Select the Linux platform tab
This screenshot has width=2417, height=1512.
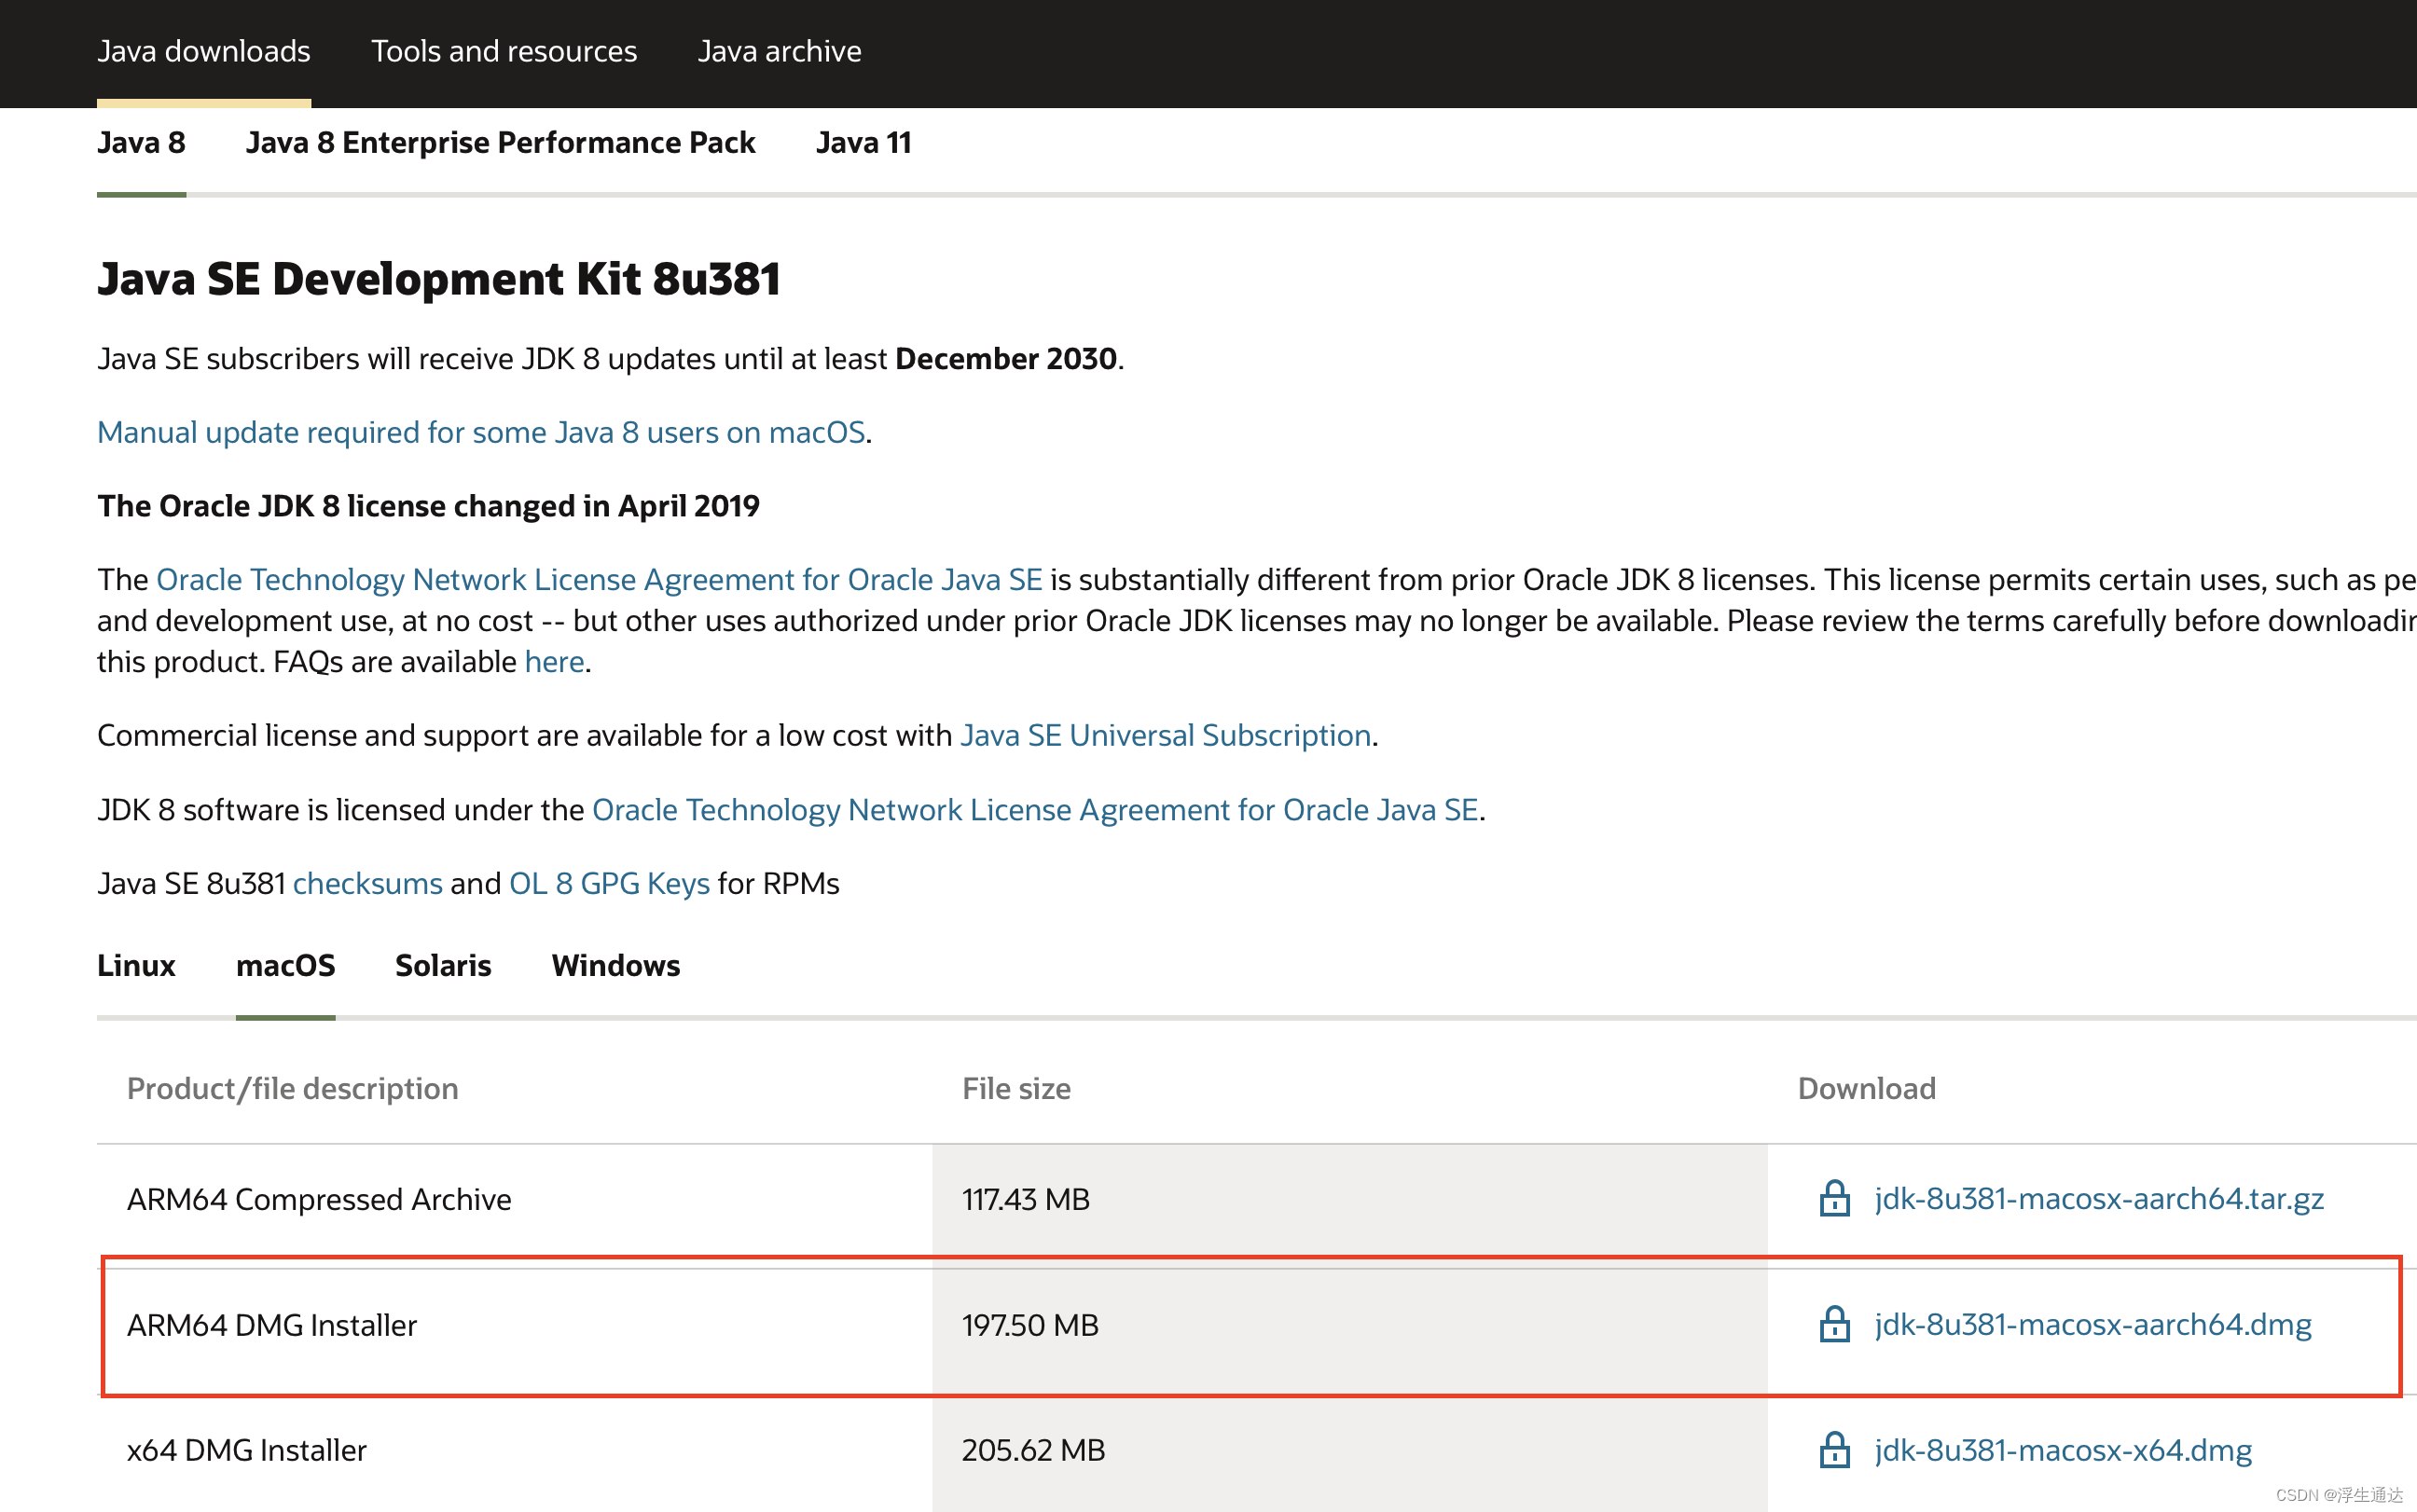[x=136, y=965]
